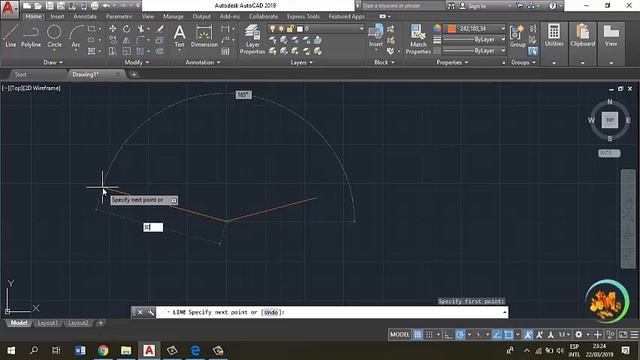Switch to the Start file tab

[20, 74]
